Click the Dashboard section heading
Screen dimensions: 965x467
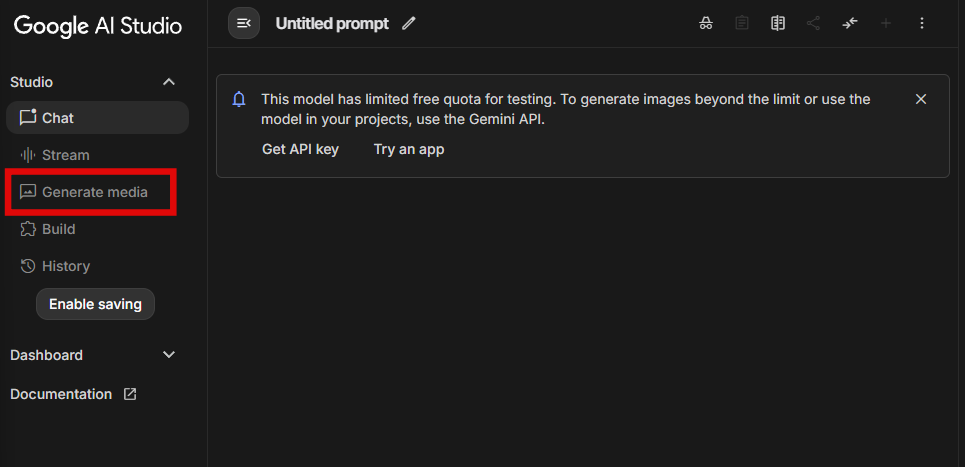point(46,355)
